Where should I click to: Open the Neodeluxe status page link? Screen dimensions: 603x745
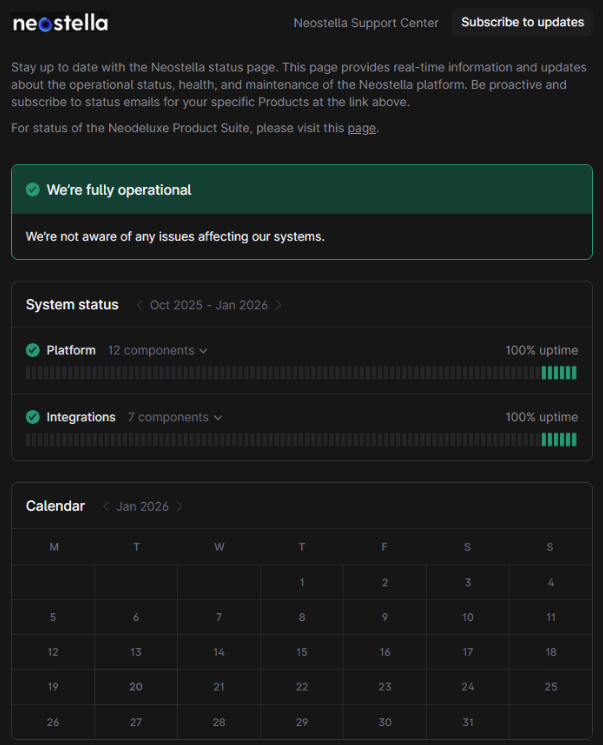coord(362,128)
